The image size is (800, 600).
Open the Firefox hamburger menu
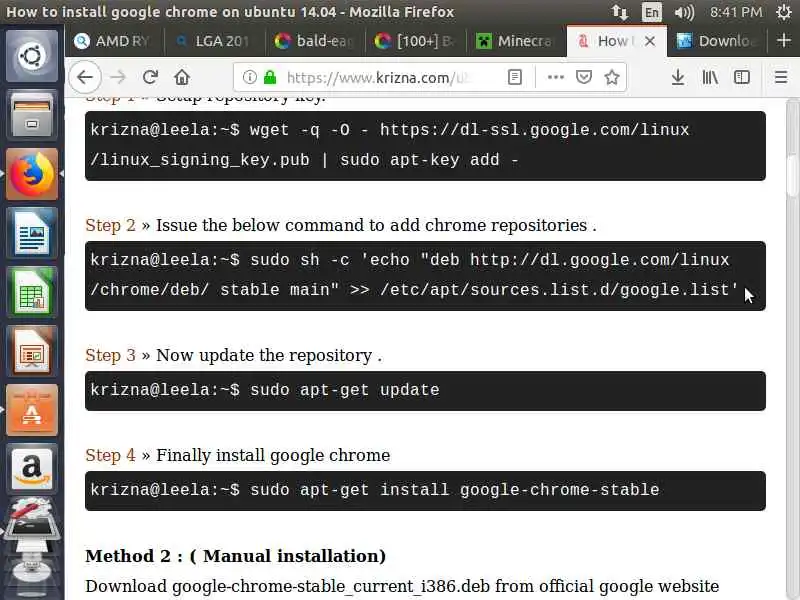pos(781,78)
